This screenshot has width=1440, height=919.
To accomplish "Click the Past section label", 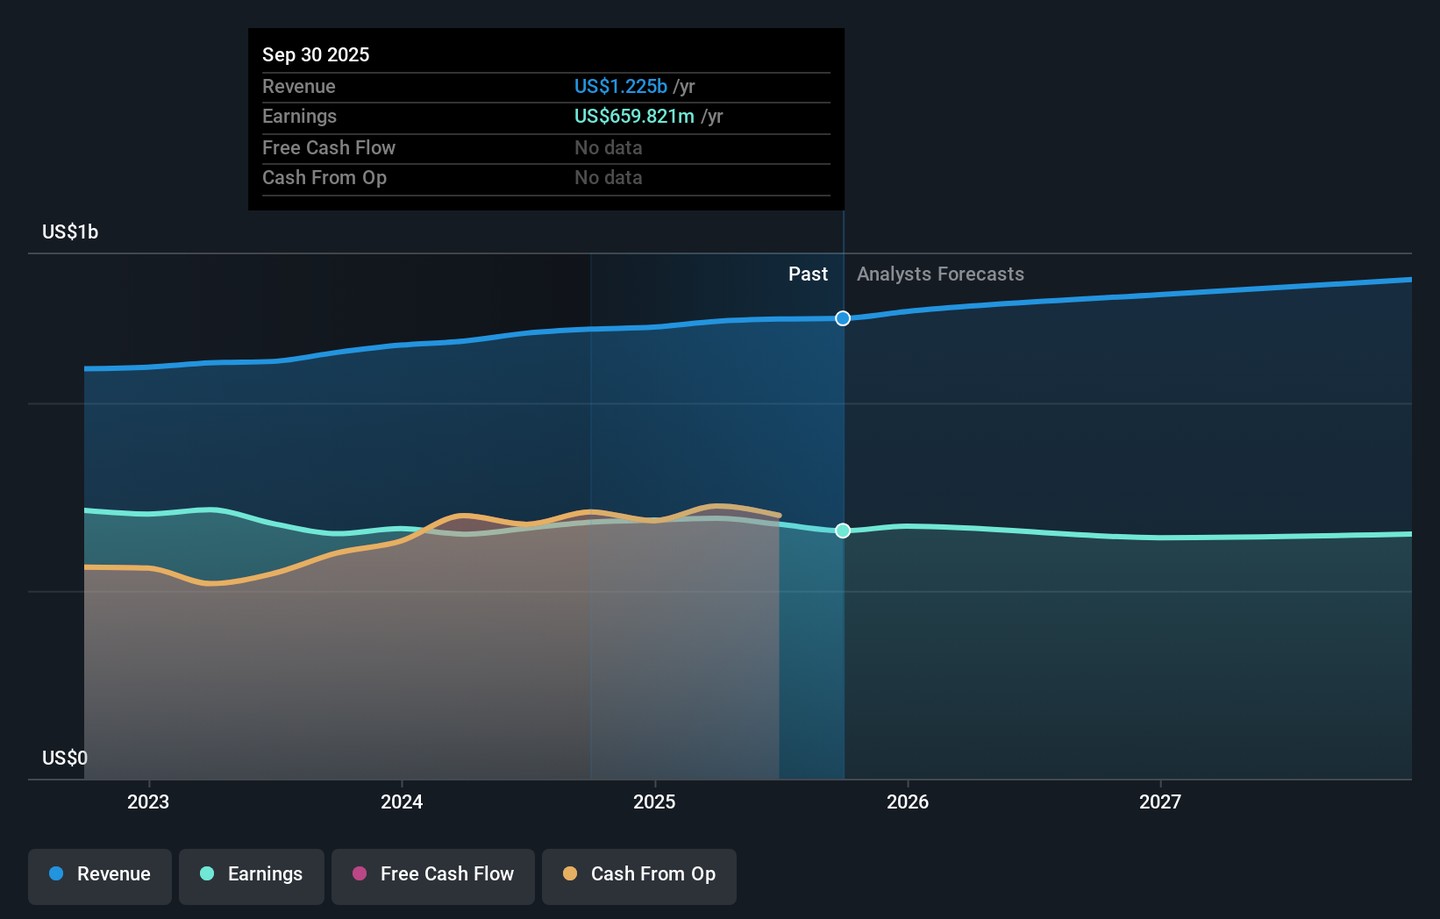I will pos(807,274).
